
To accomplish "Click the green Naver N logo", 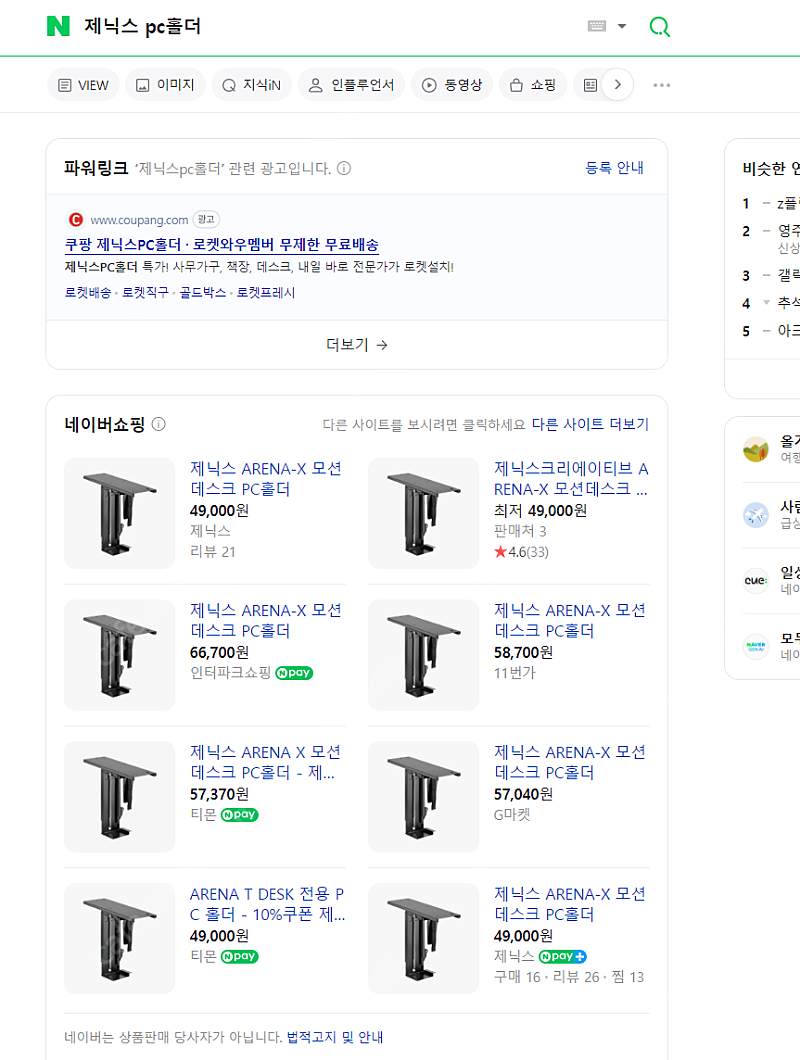I will click(58, 26).
